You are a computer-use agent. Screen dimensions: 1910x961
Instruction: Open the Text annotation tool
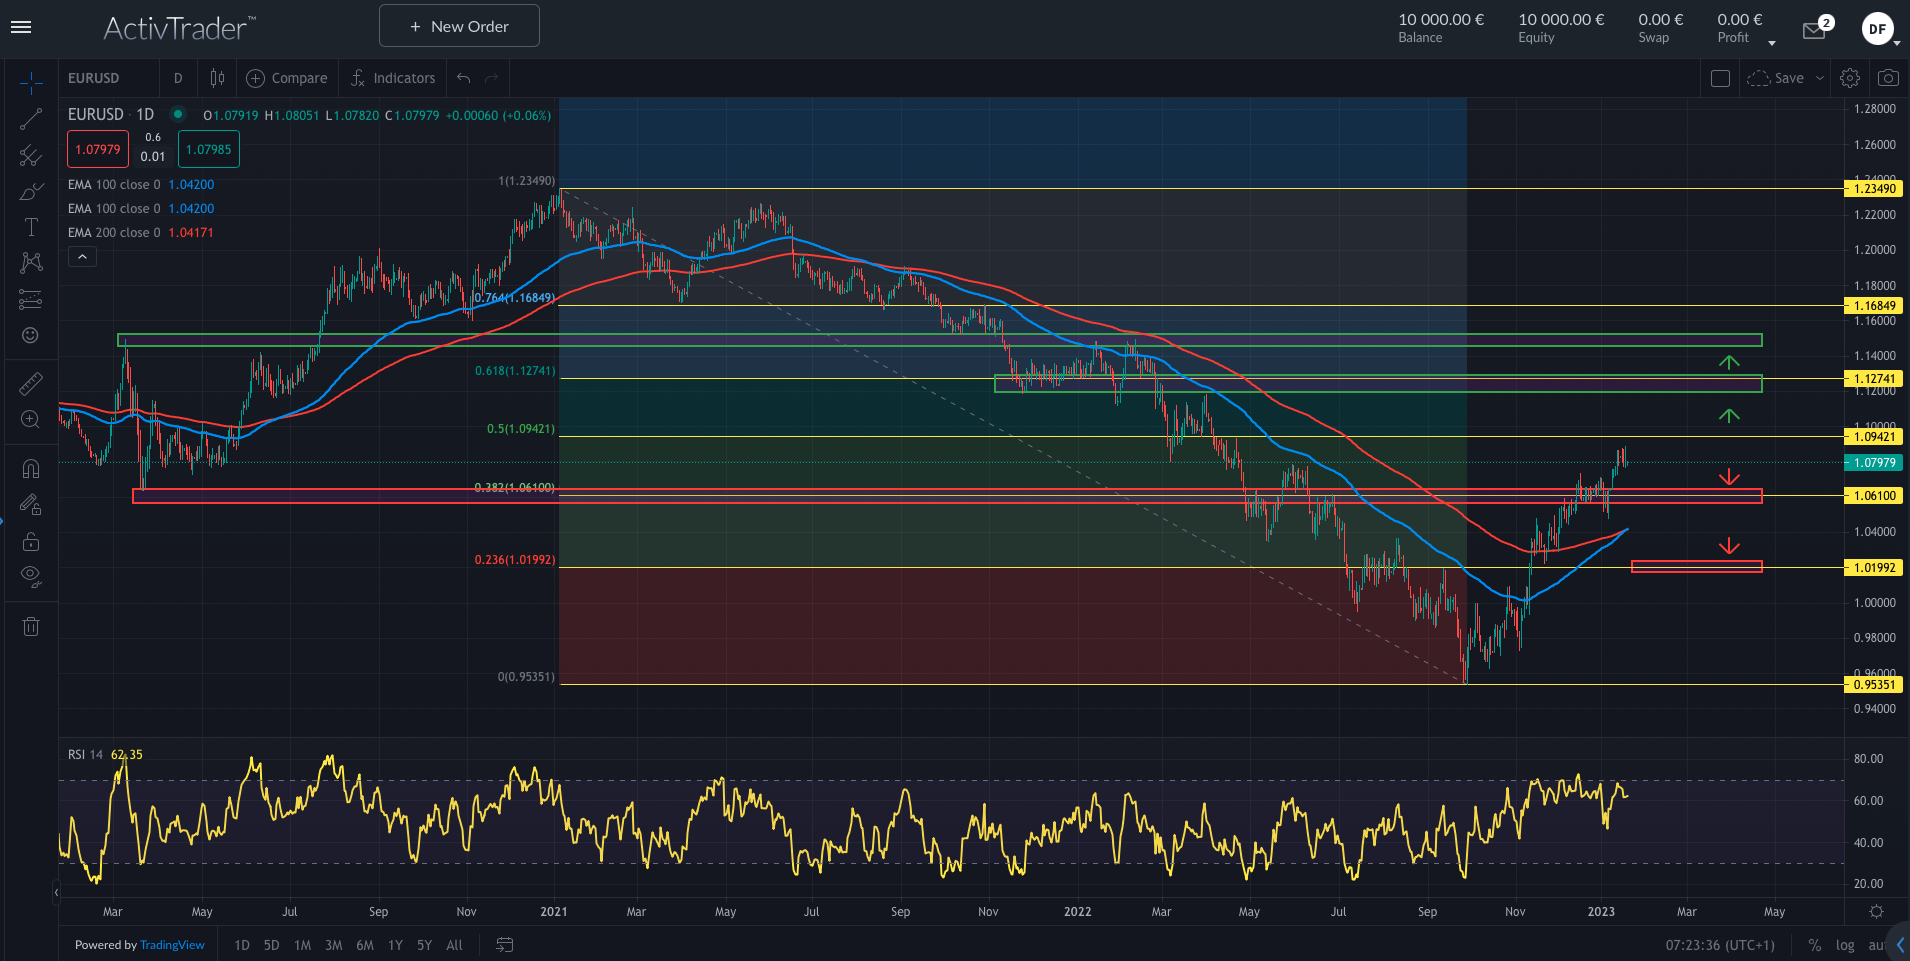click(x=31, y=226)
